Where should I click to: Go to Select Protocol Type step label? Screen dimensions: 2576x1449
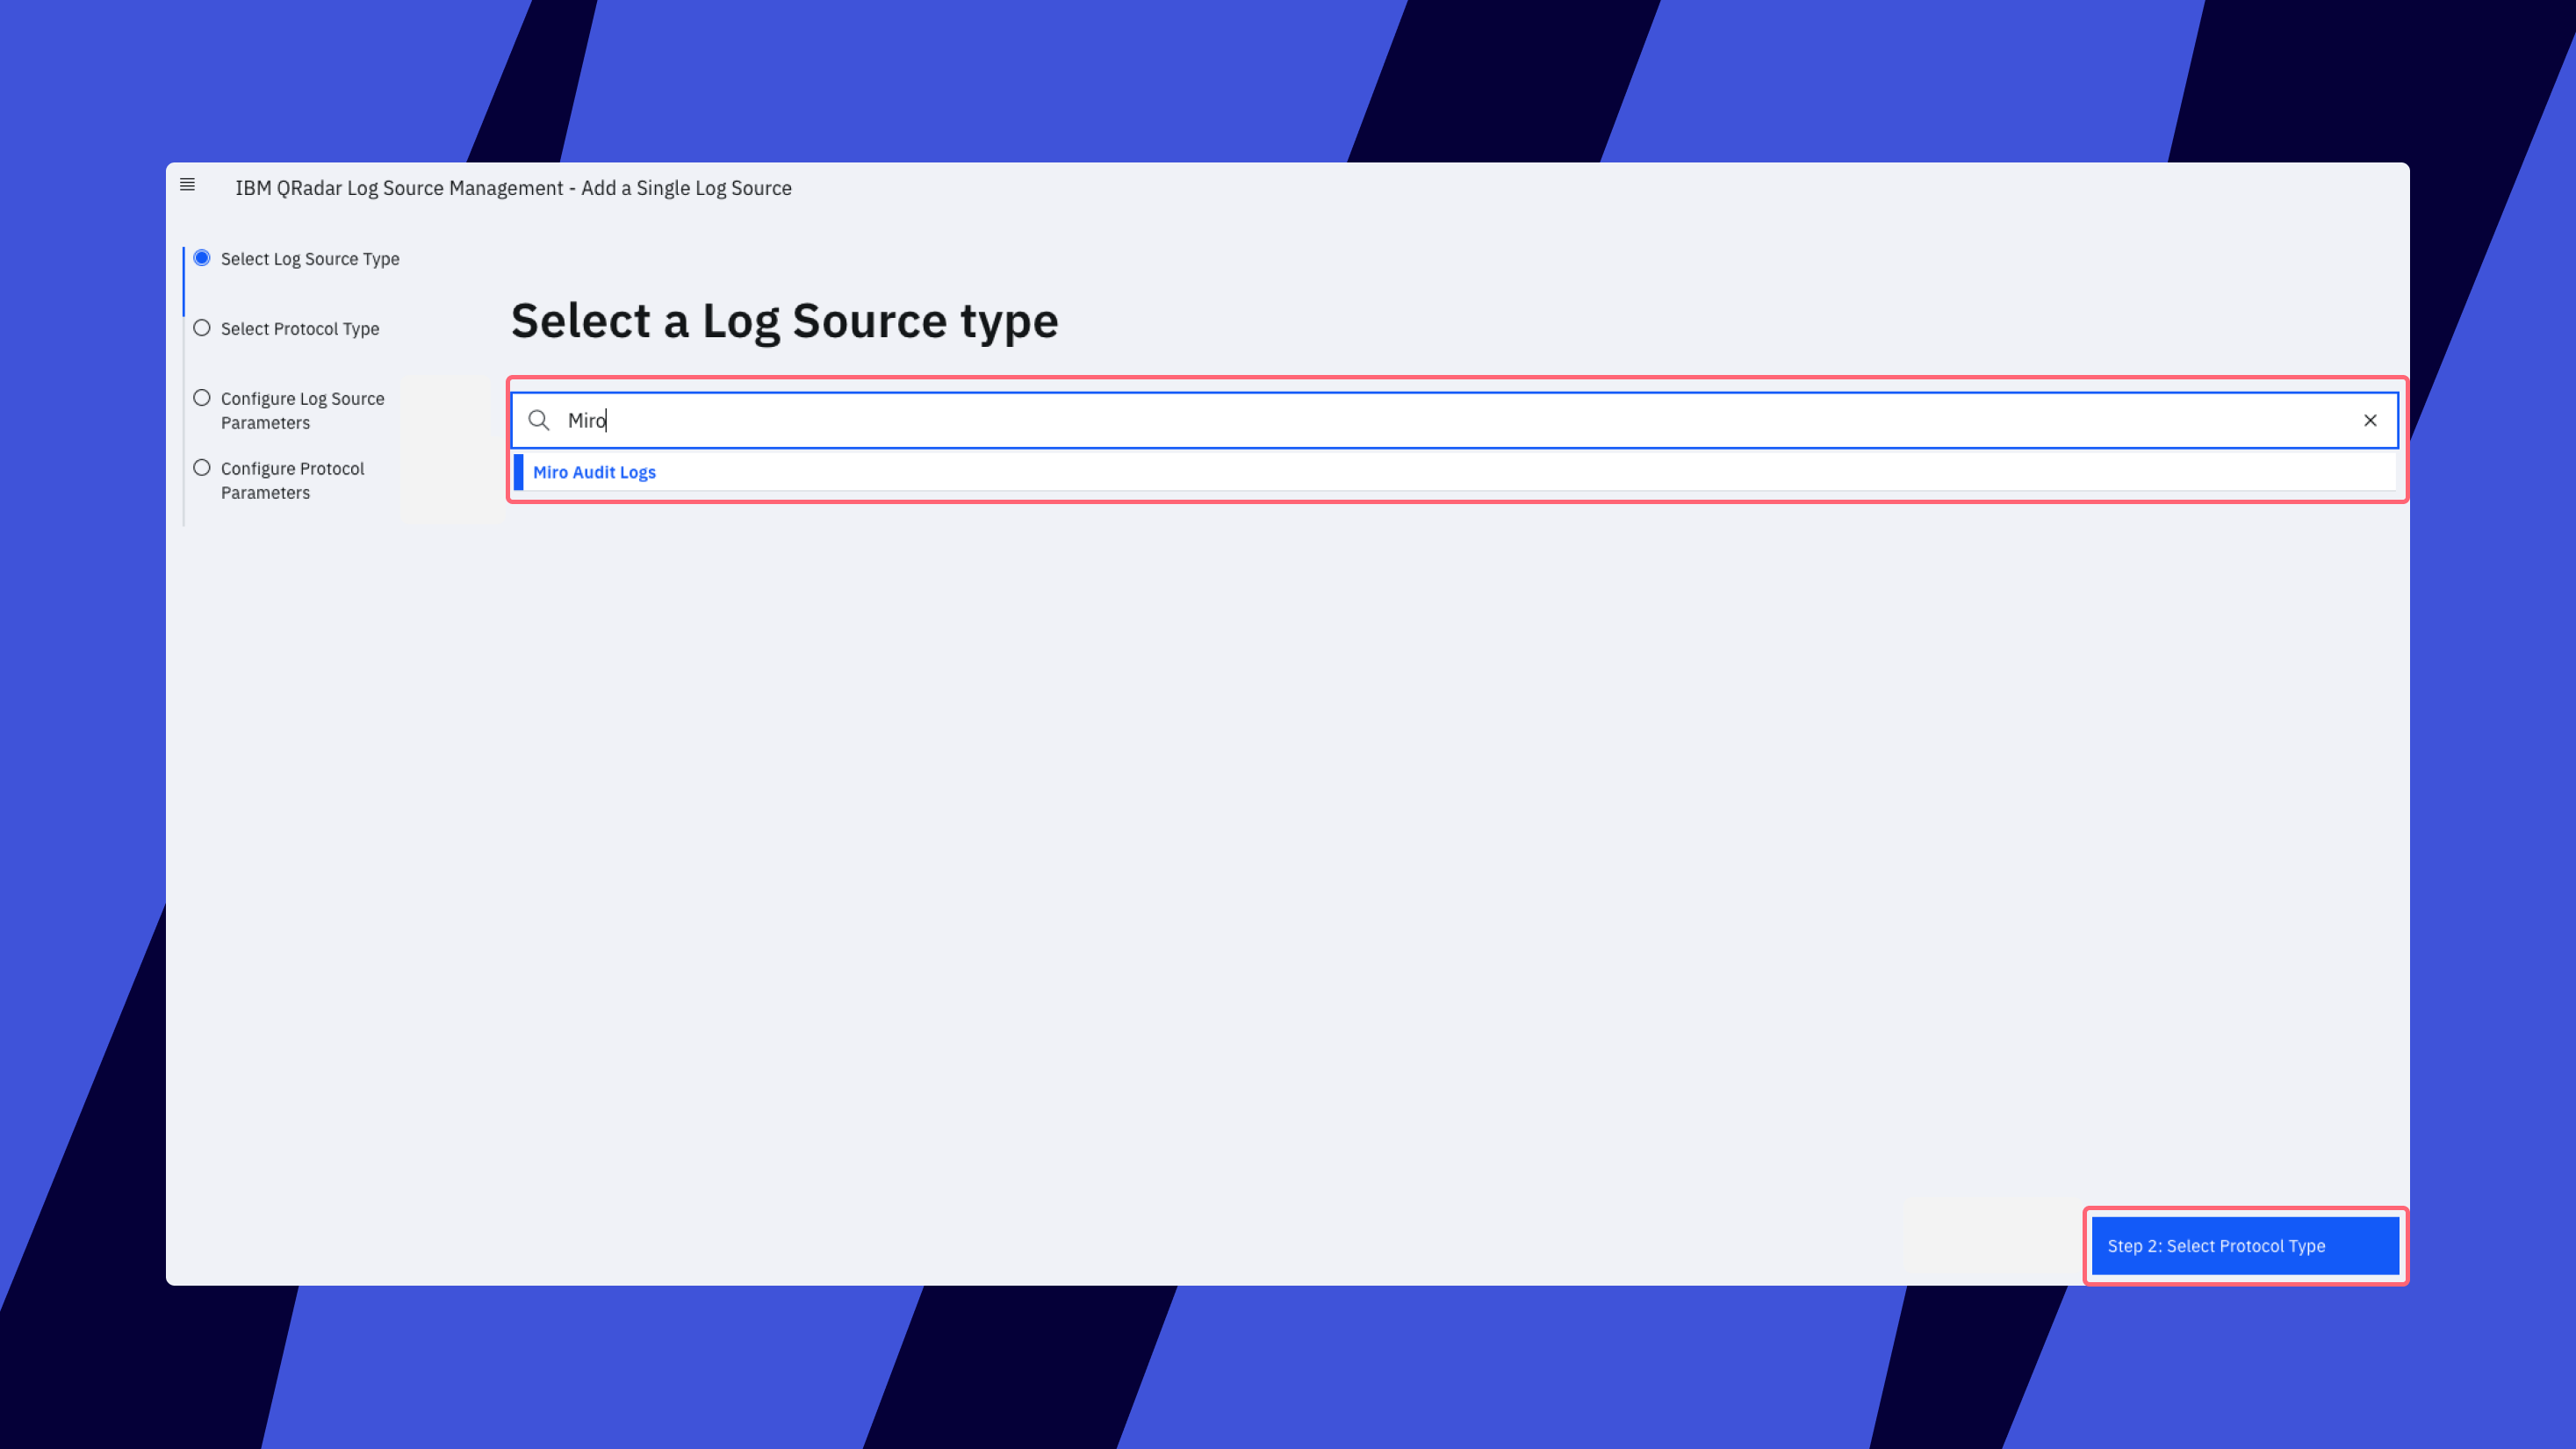tap(300, 329)
